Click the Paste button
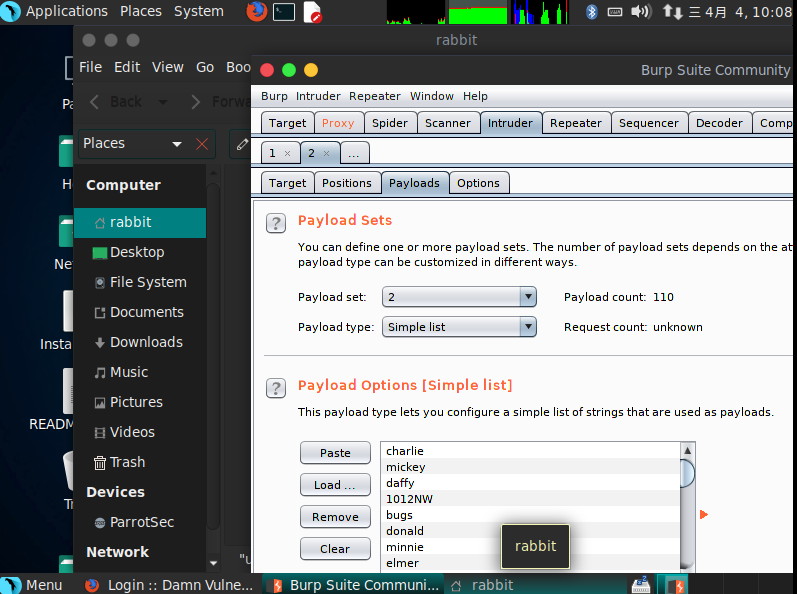797x594 pixels. (x=335, y=453)
